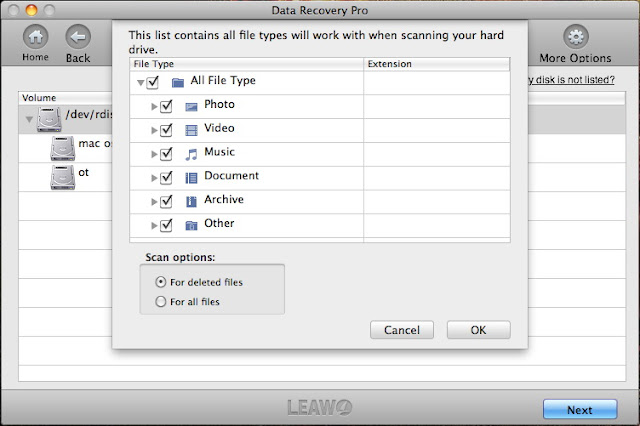
Task: Expand the Video file type row
Action: 154,129
